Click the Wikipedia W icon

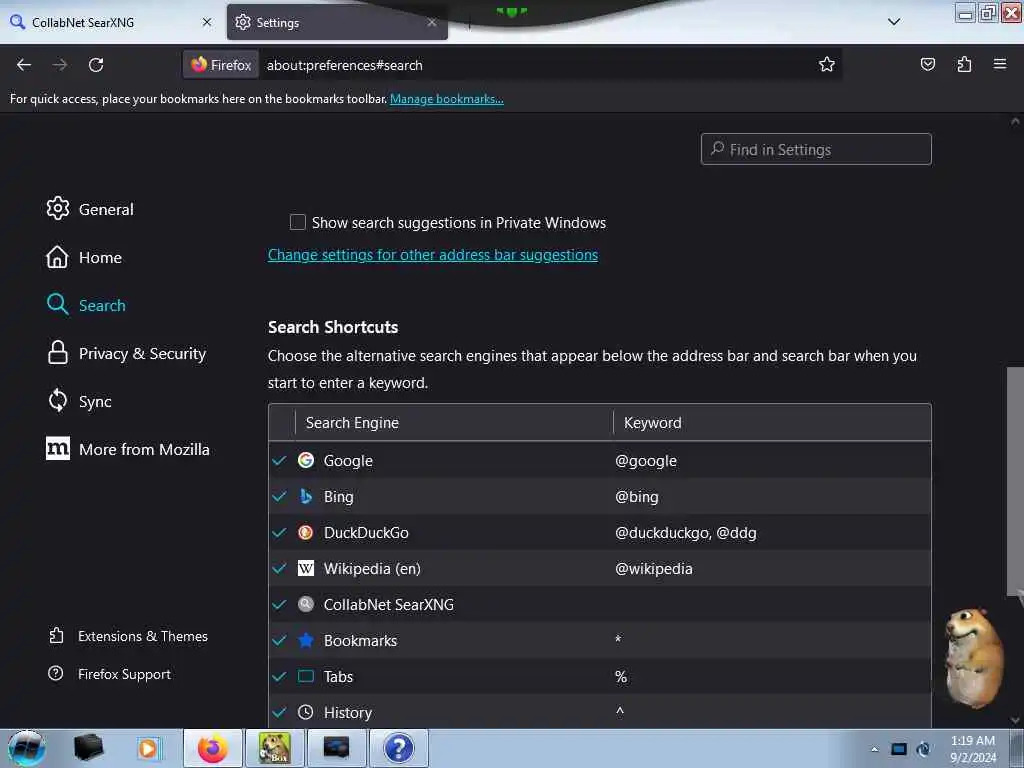coord(306,568)
